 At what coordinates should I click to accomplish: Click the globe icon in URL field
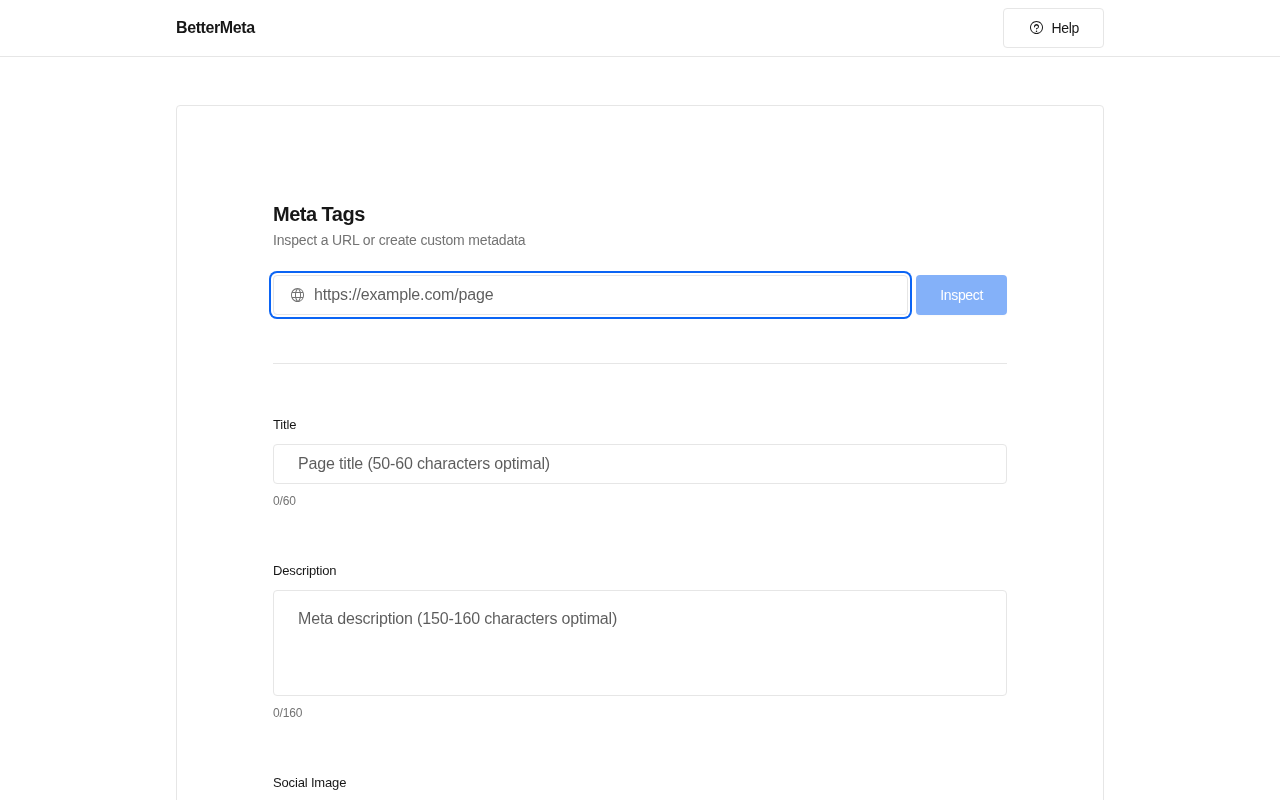click(297, 295)
